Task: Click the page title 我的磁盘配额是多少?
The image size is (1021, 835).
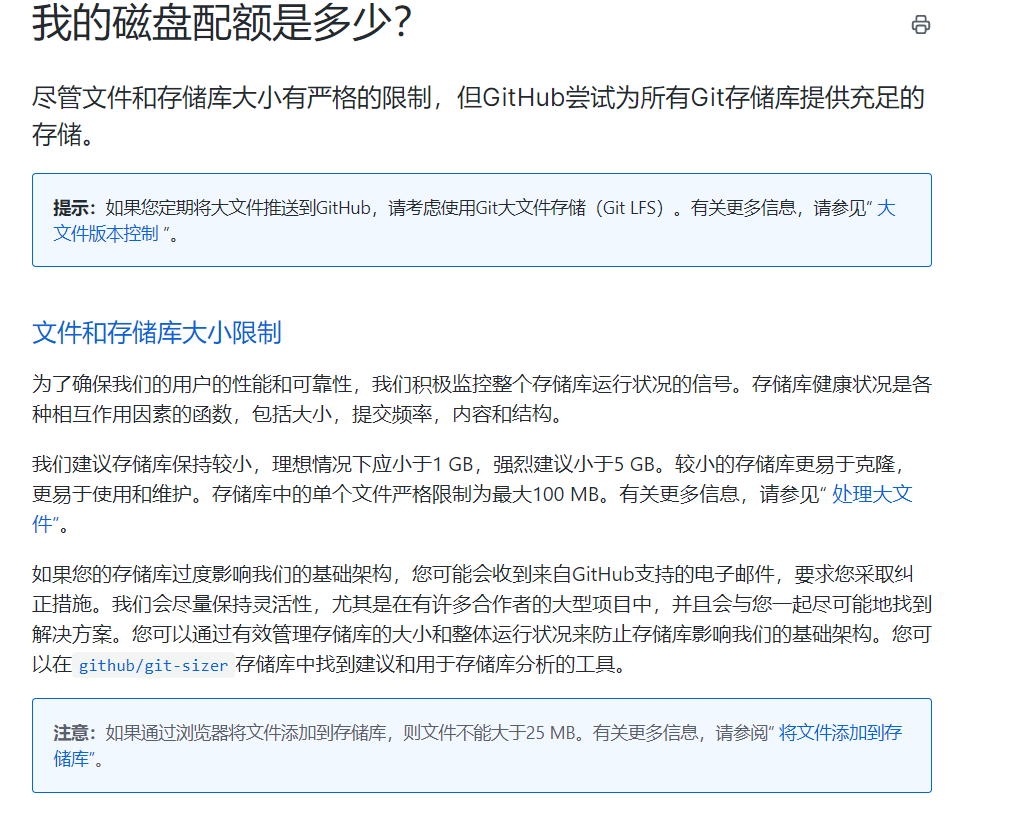Action: click(x=221, y=23)
